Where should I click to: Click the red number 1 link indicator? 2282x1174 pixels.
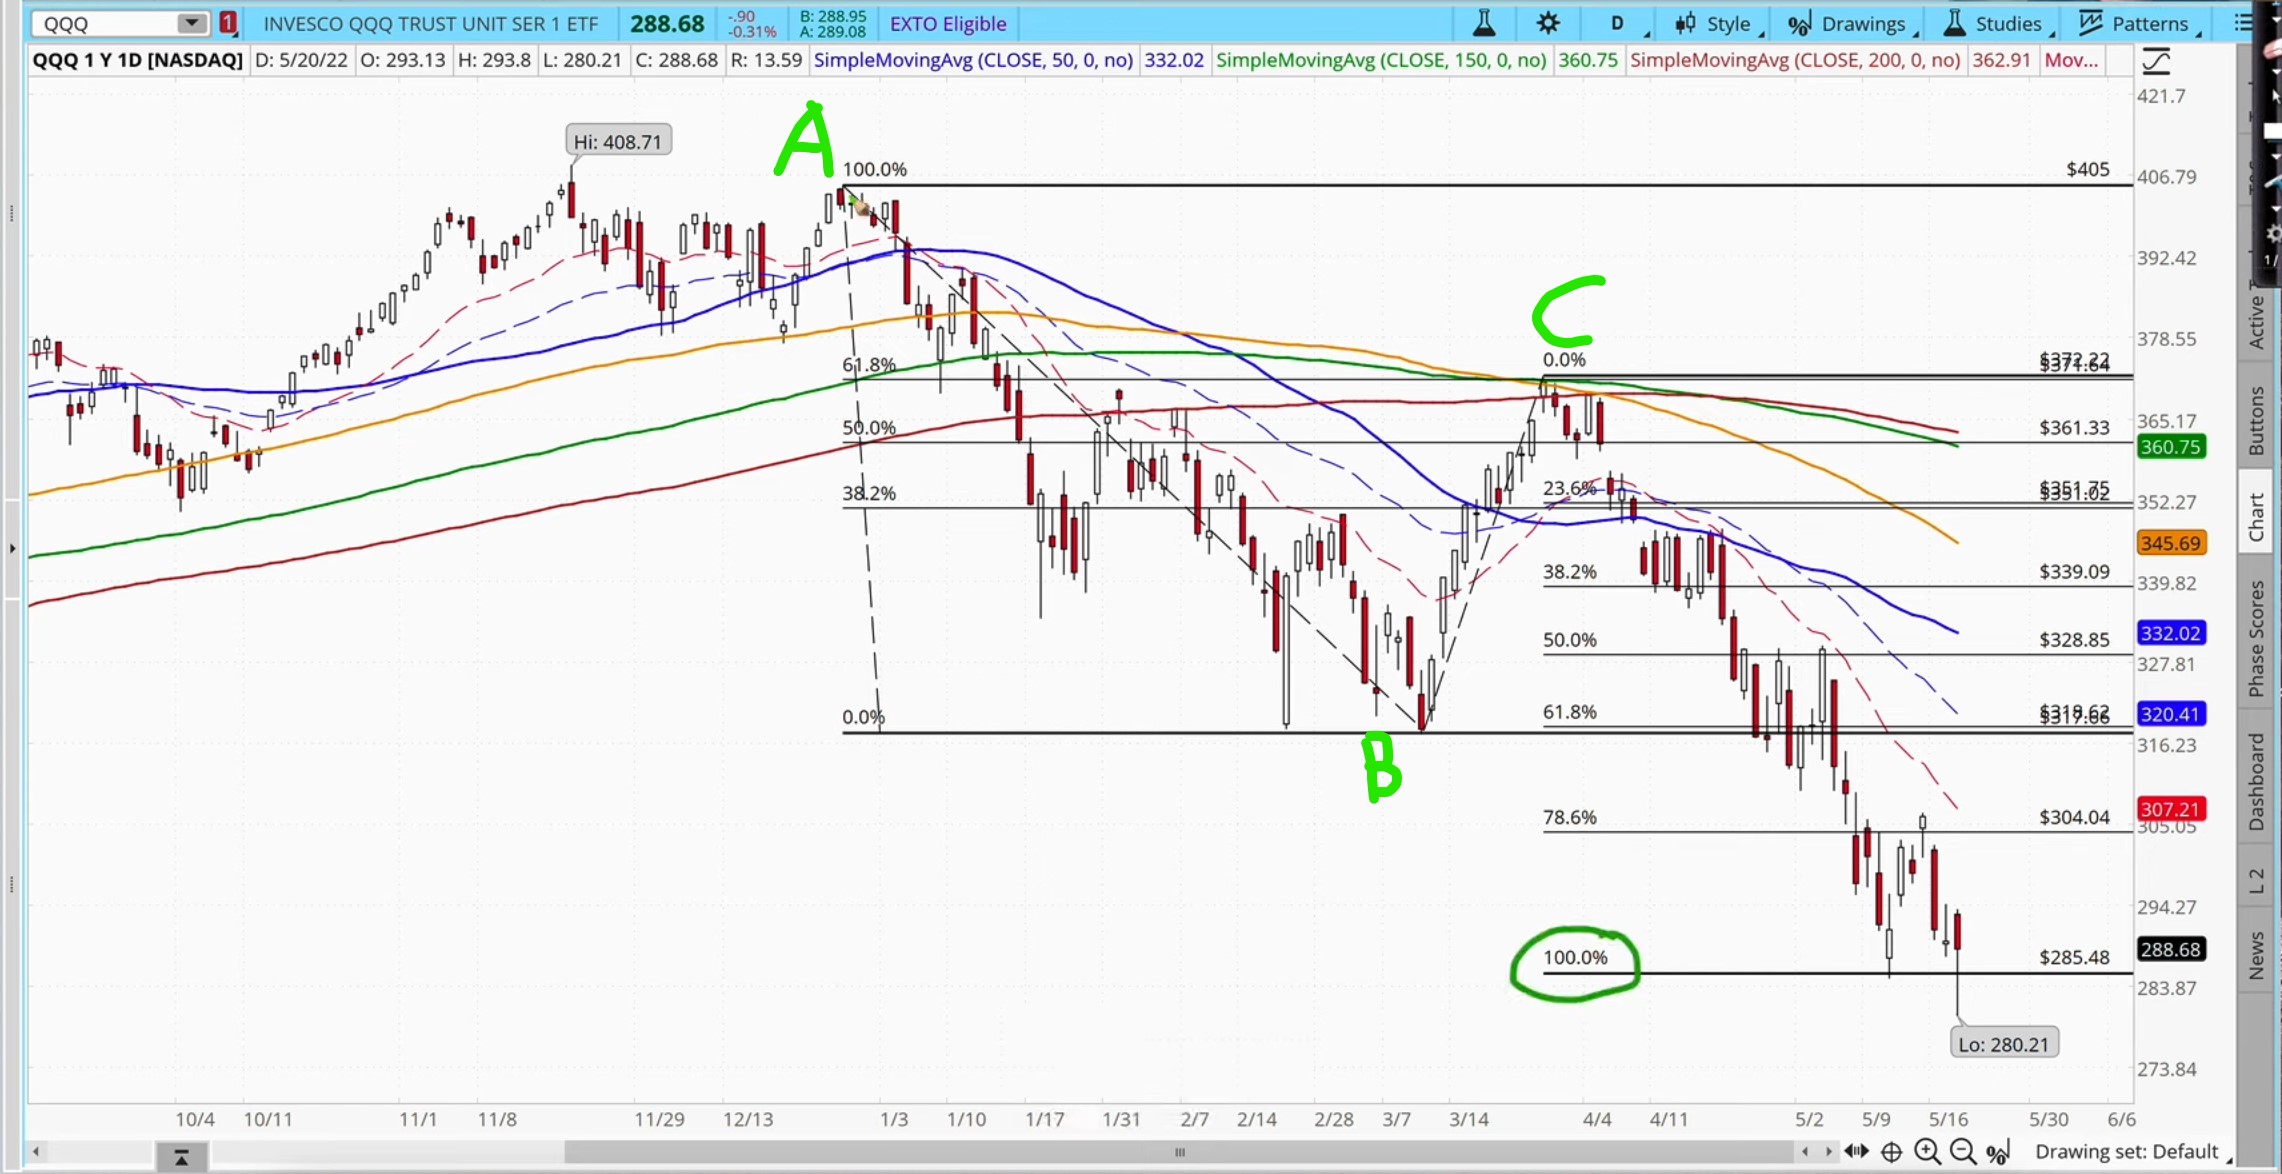click(229, 23)
